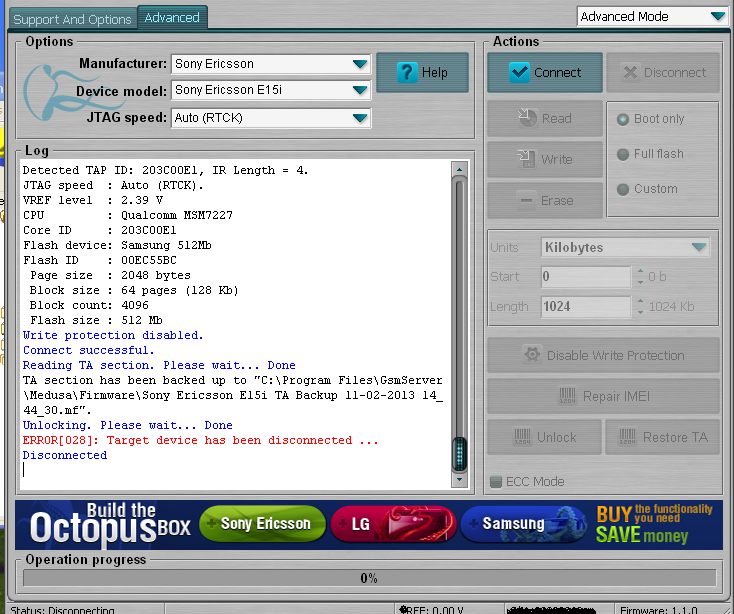
Task: Select the Custom flash option
Action: point(623,190)
